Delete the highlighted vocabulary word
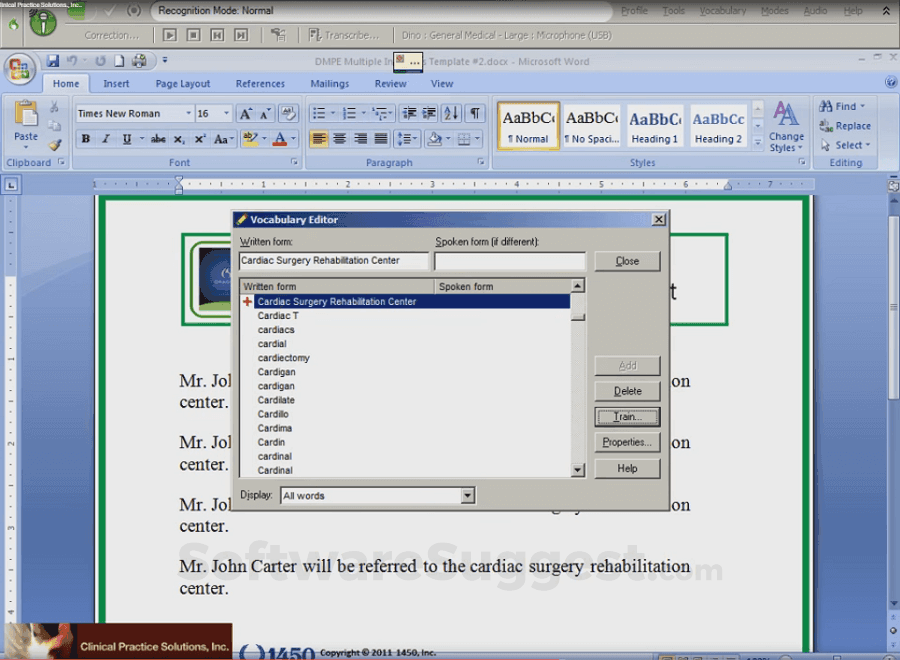900x660 pixels. [x=627, y=390]
